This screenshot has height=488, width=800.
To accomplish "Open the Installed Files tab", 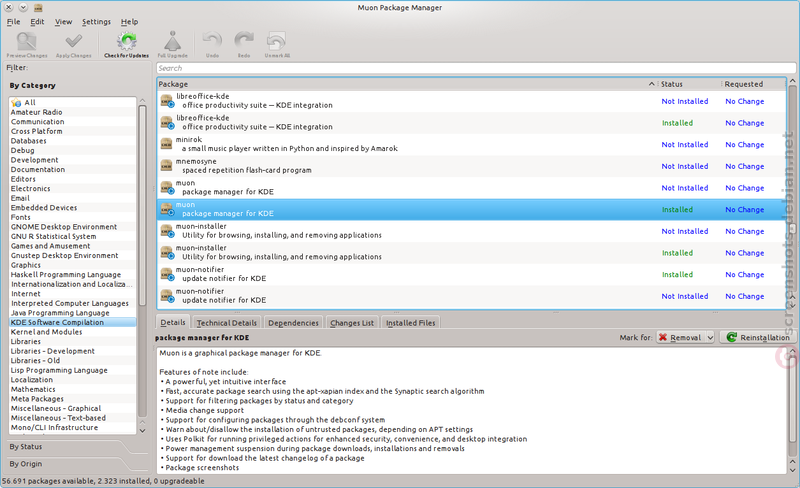I will 411,323.
